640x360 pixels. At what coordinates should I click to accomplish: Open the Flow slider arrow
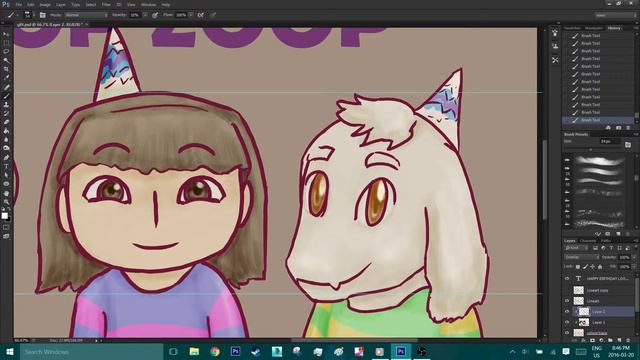click(191, 15)
